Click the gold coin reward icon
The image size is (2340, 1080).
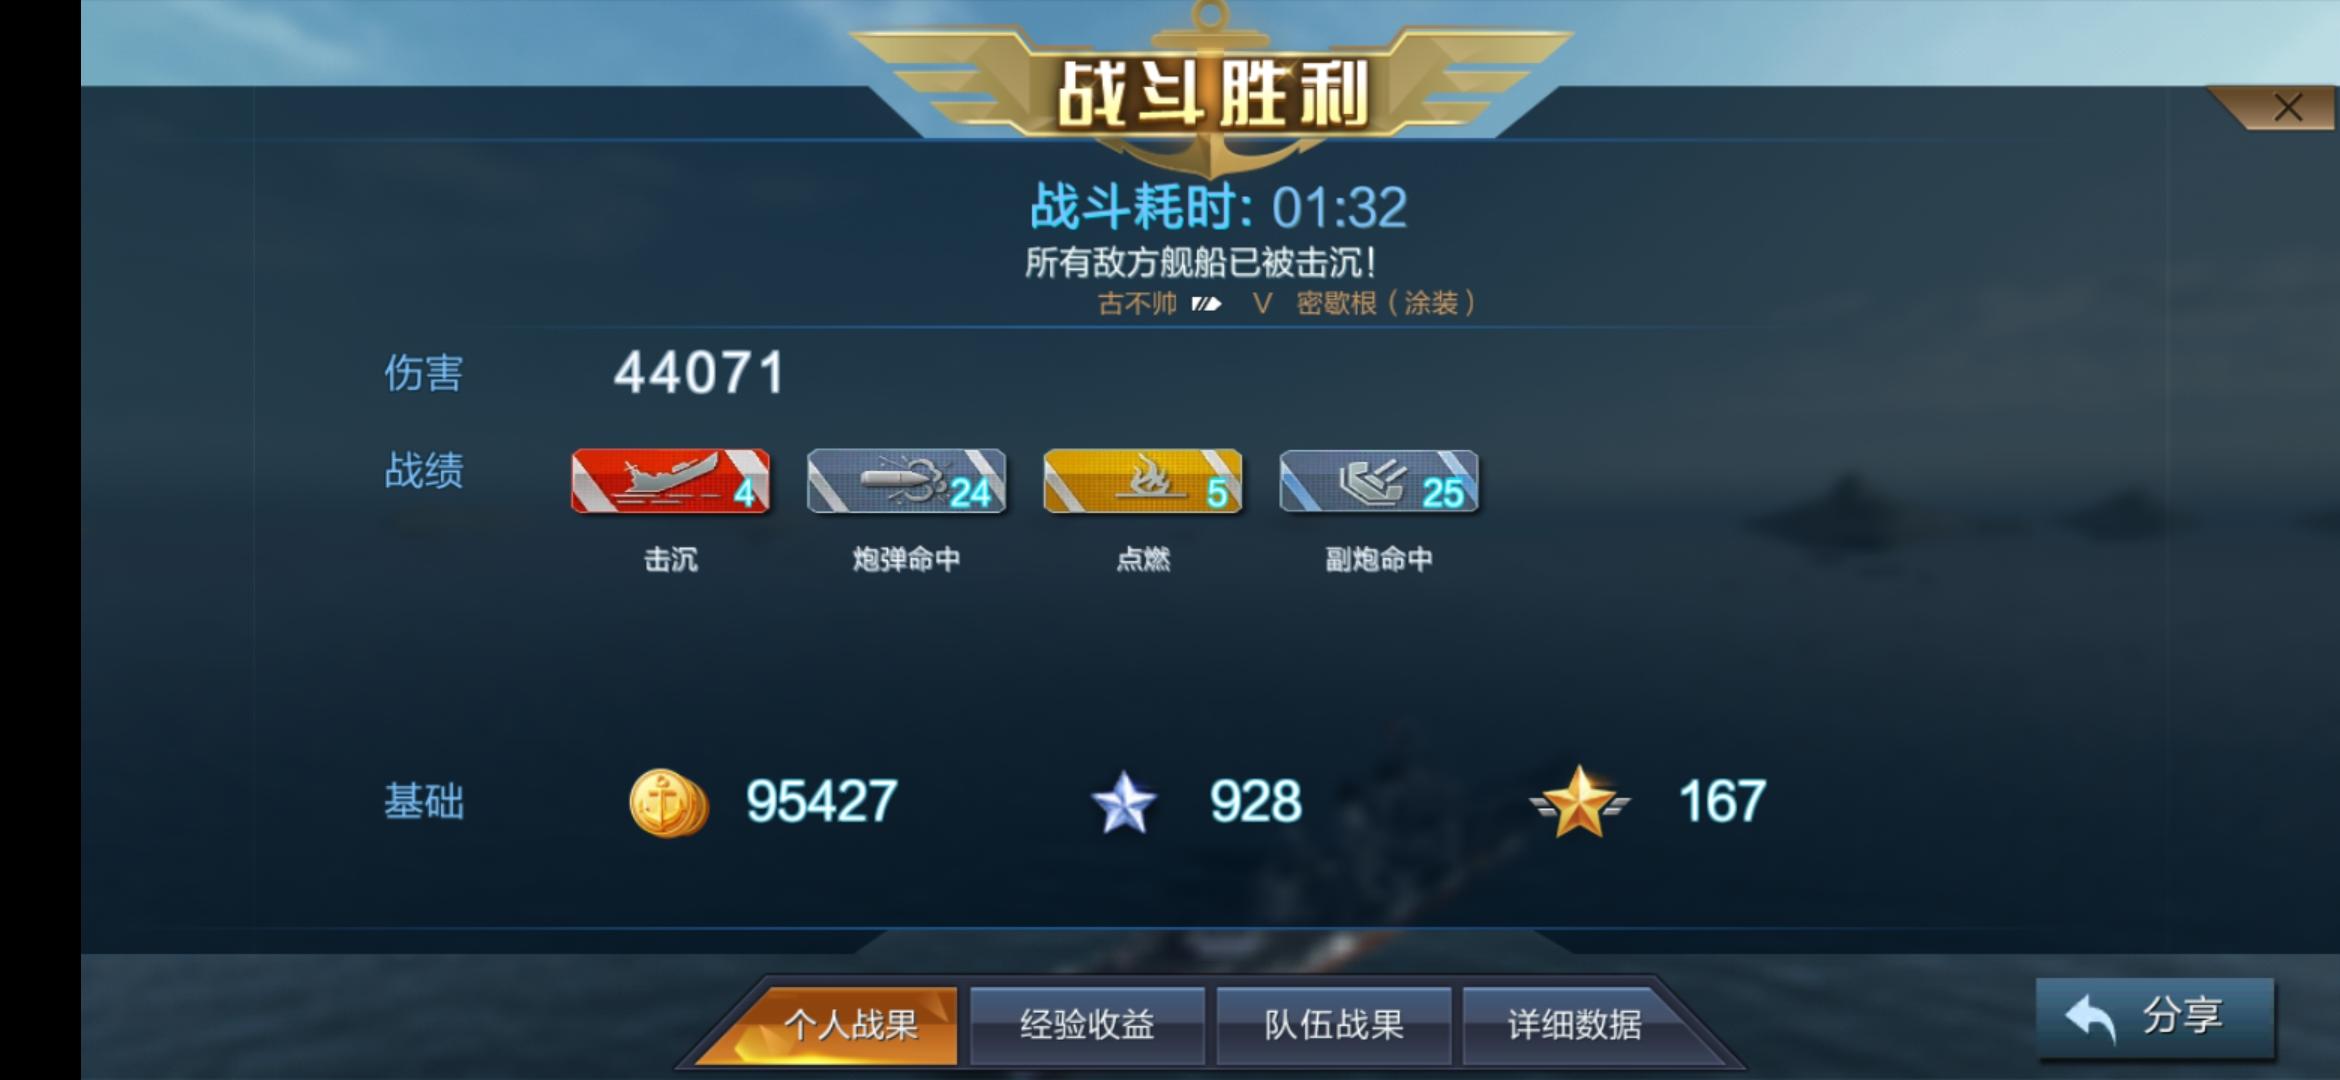point(669,802)
